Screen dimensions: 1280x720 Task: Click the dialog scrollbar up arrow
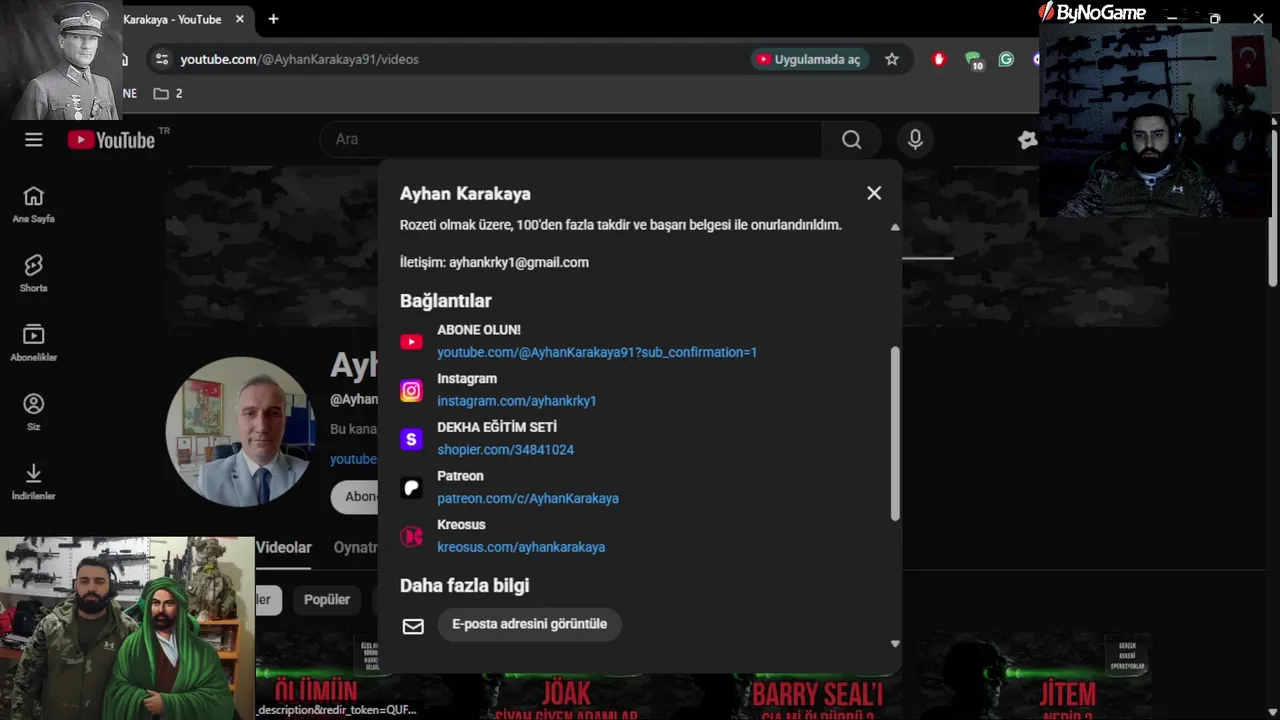click(x=895, y=228)
